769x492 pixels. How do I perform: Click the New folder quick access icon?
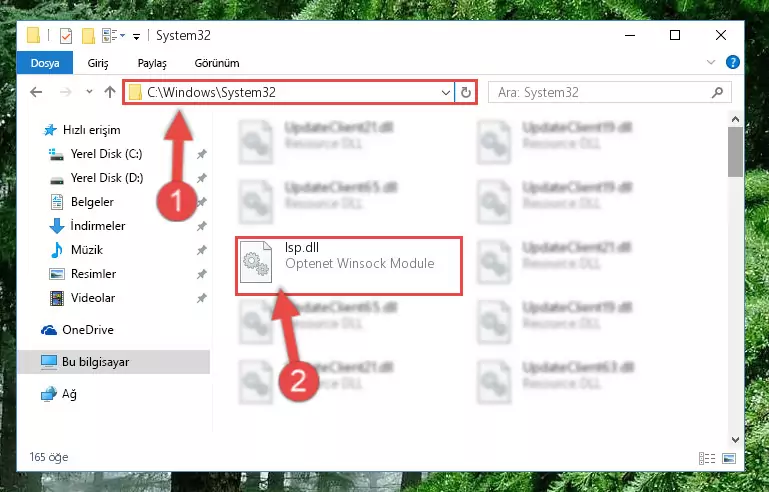pyautogui.click(x=88, y=35)
